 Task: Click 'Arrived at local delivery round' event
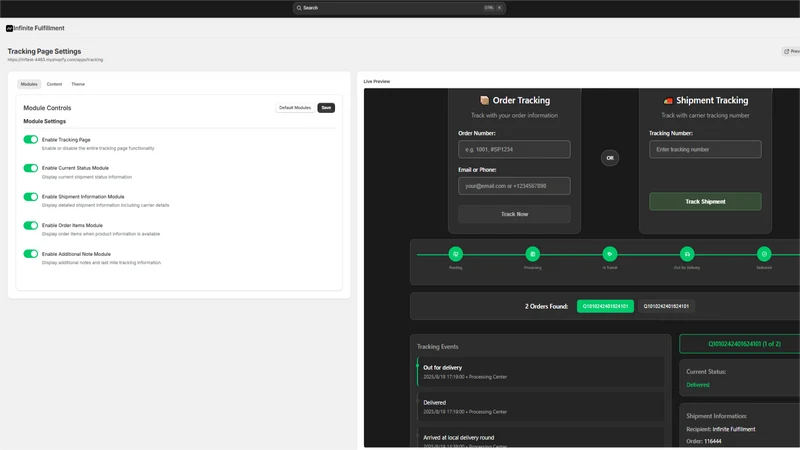[x=540, y=438]
